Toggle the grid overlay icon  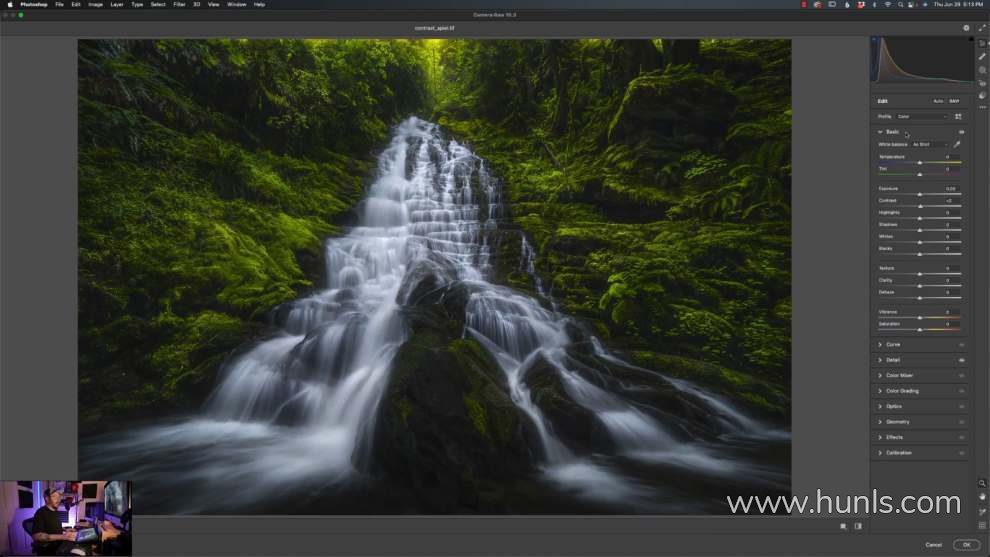pyautogui.click(x=982, y=525)
